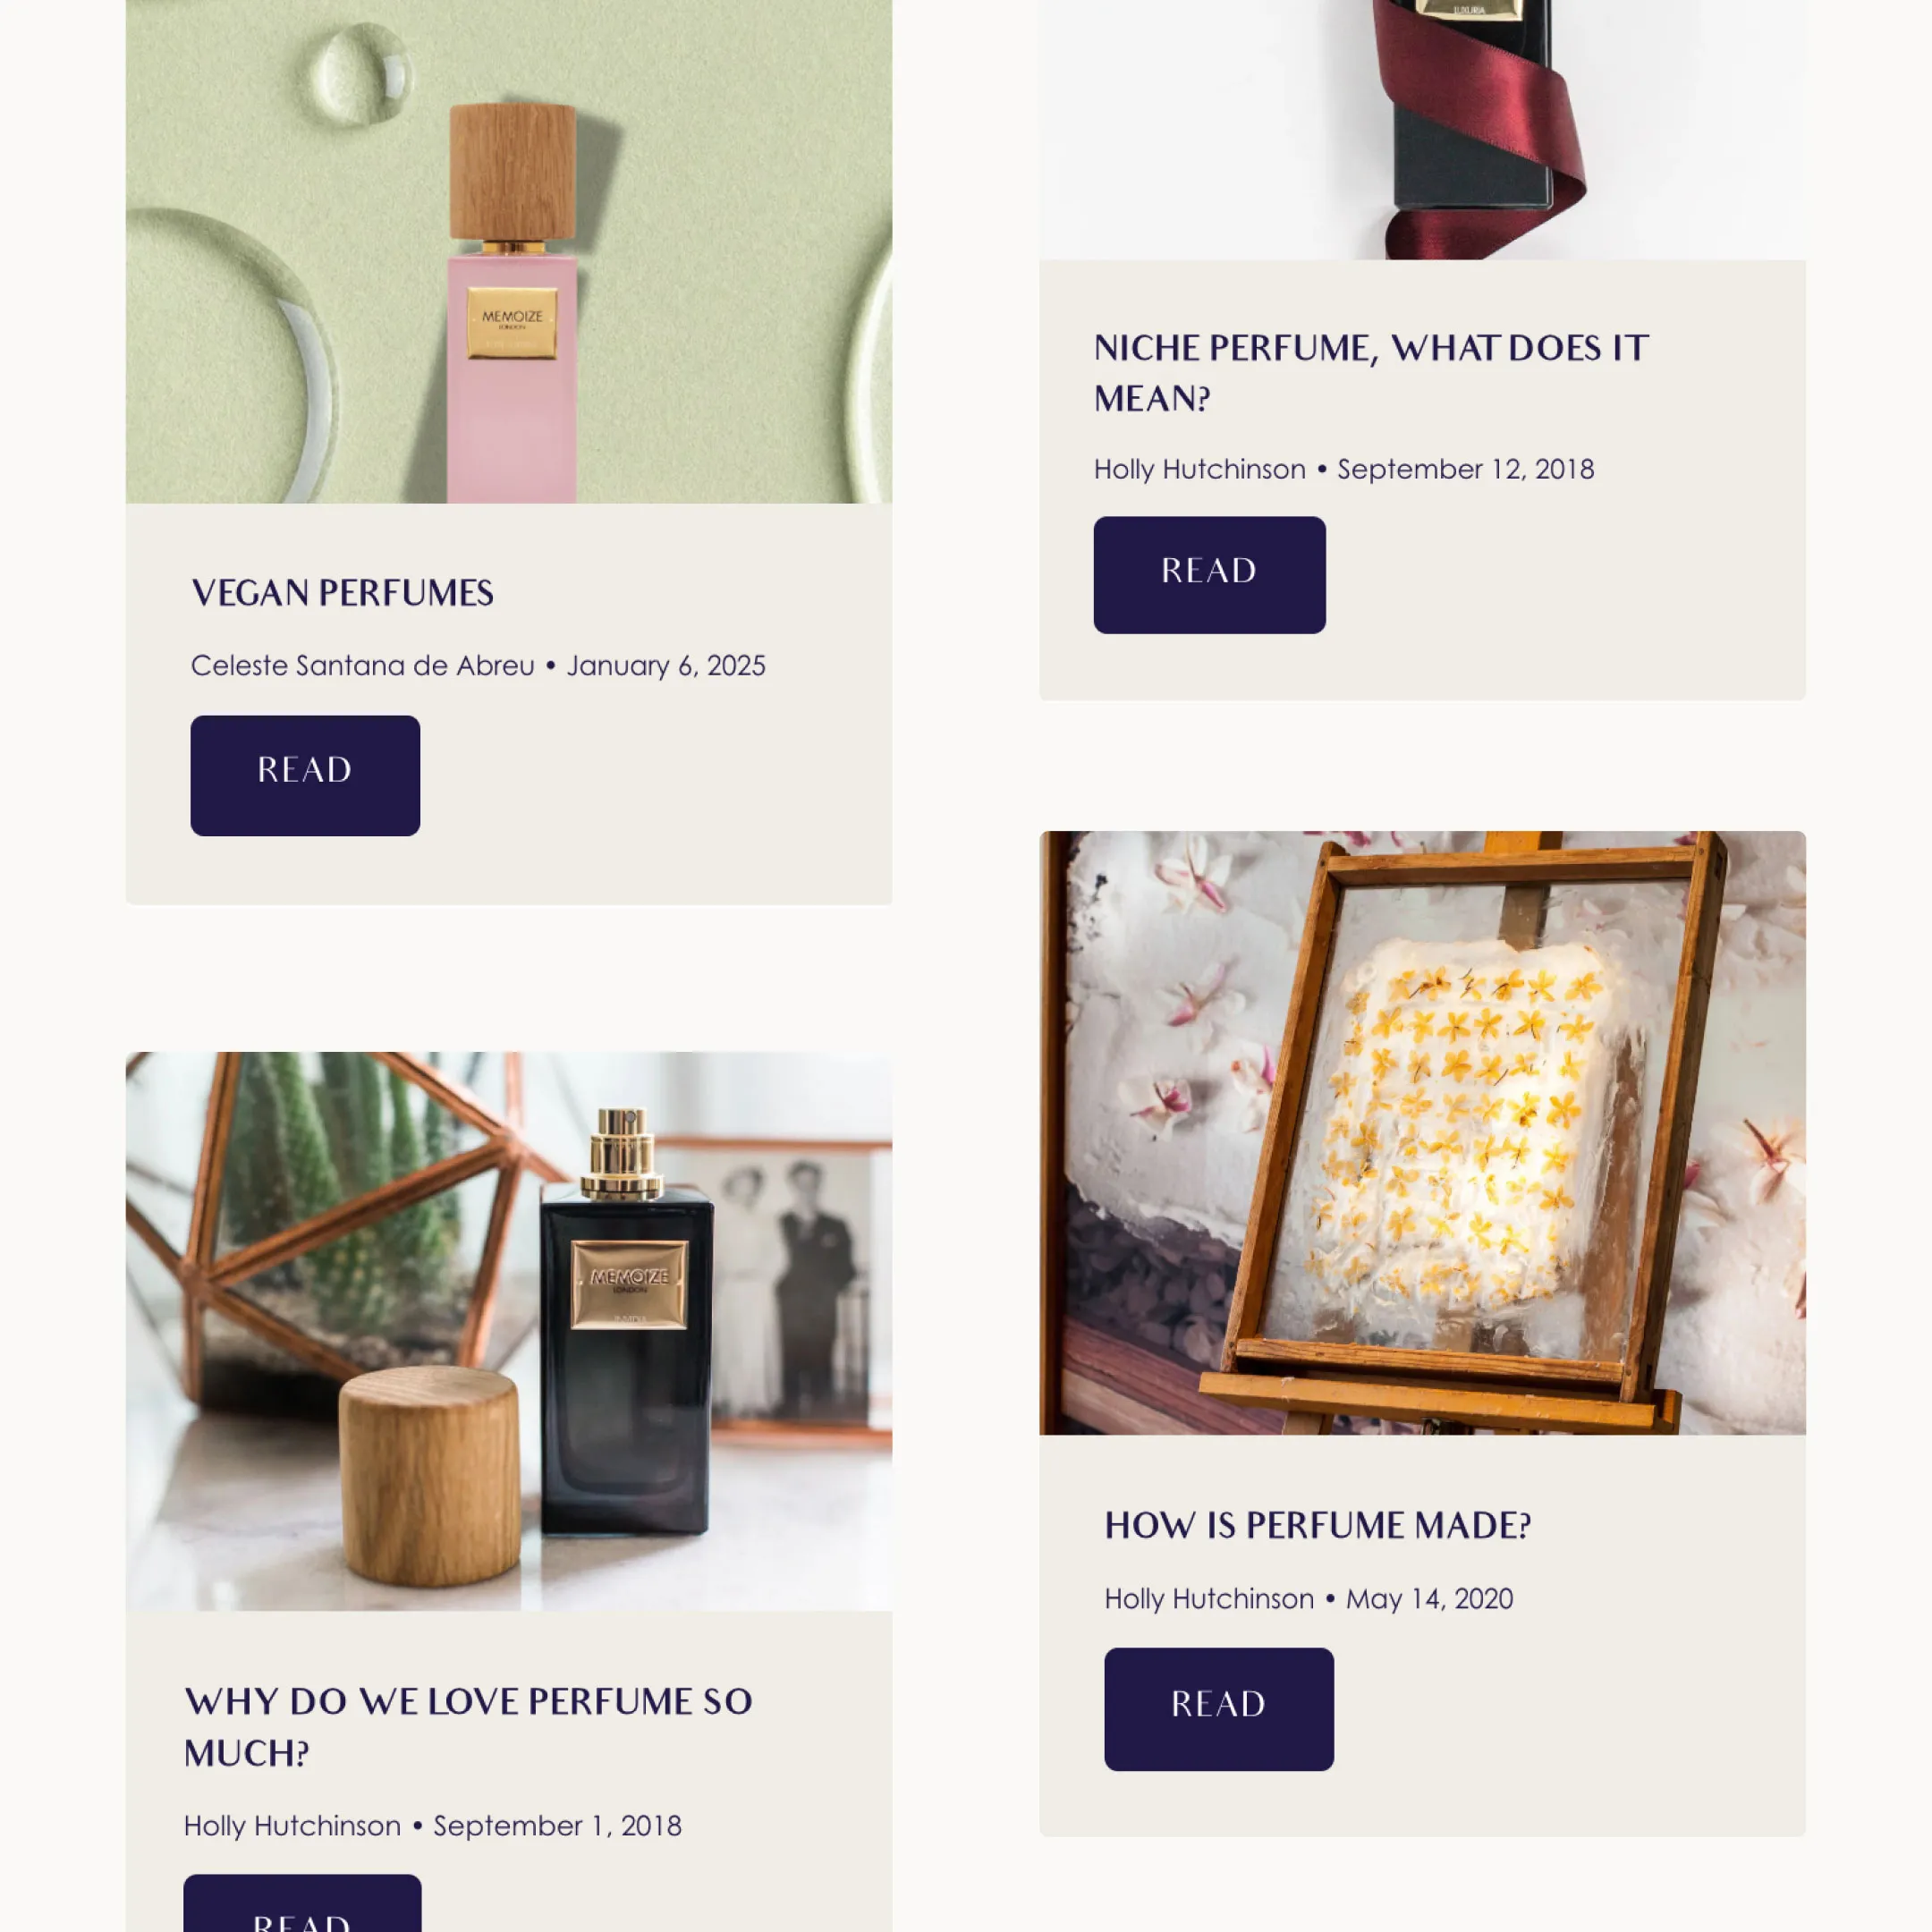Open Niche Perfume, What Does It Mean title
The image size is (1932, 1932).
tap(1371, 373)
